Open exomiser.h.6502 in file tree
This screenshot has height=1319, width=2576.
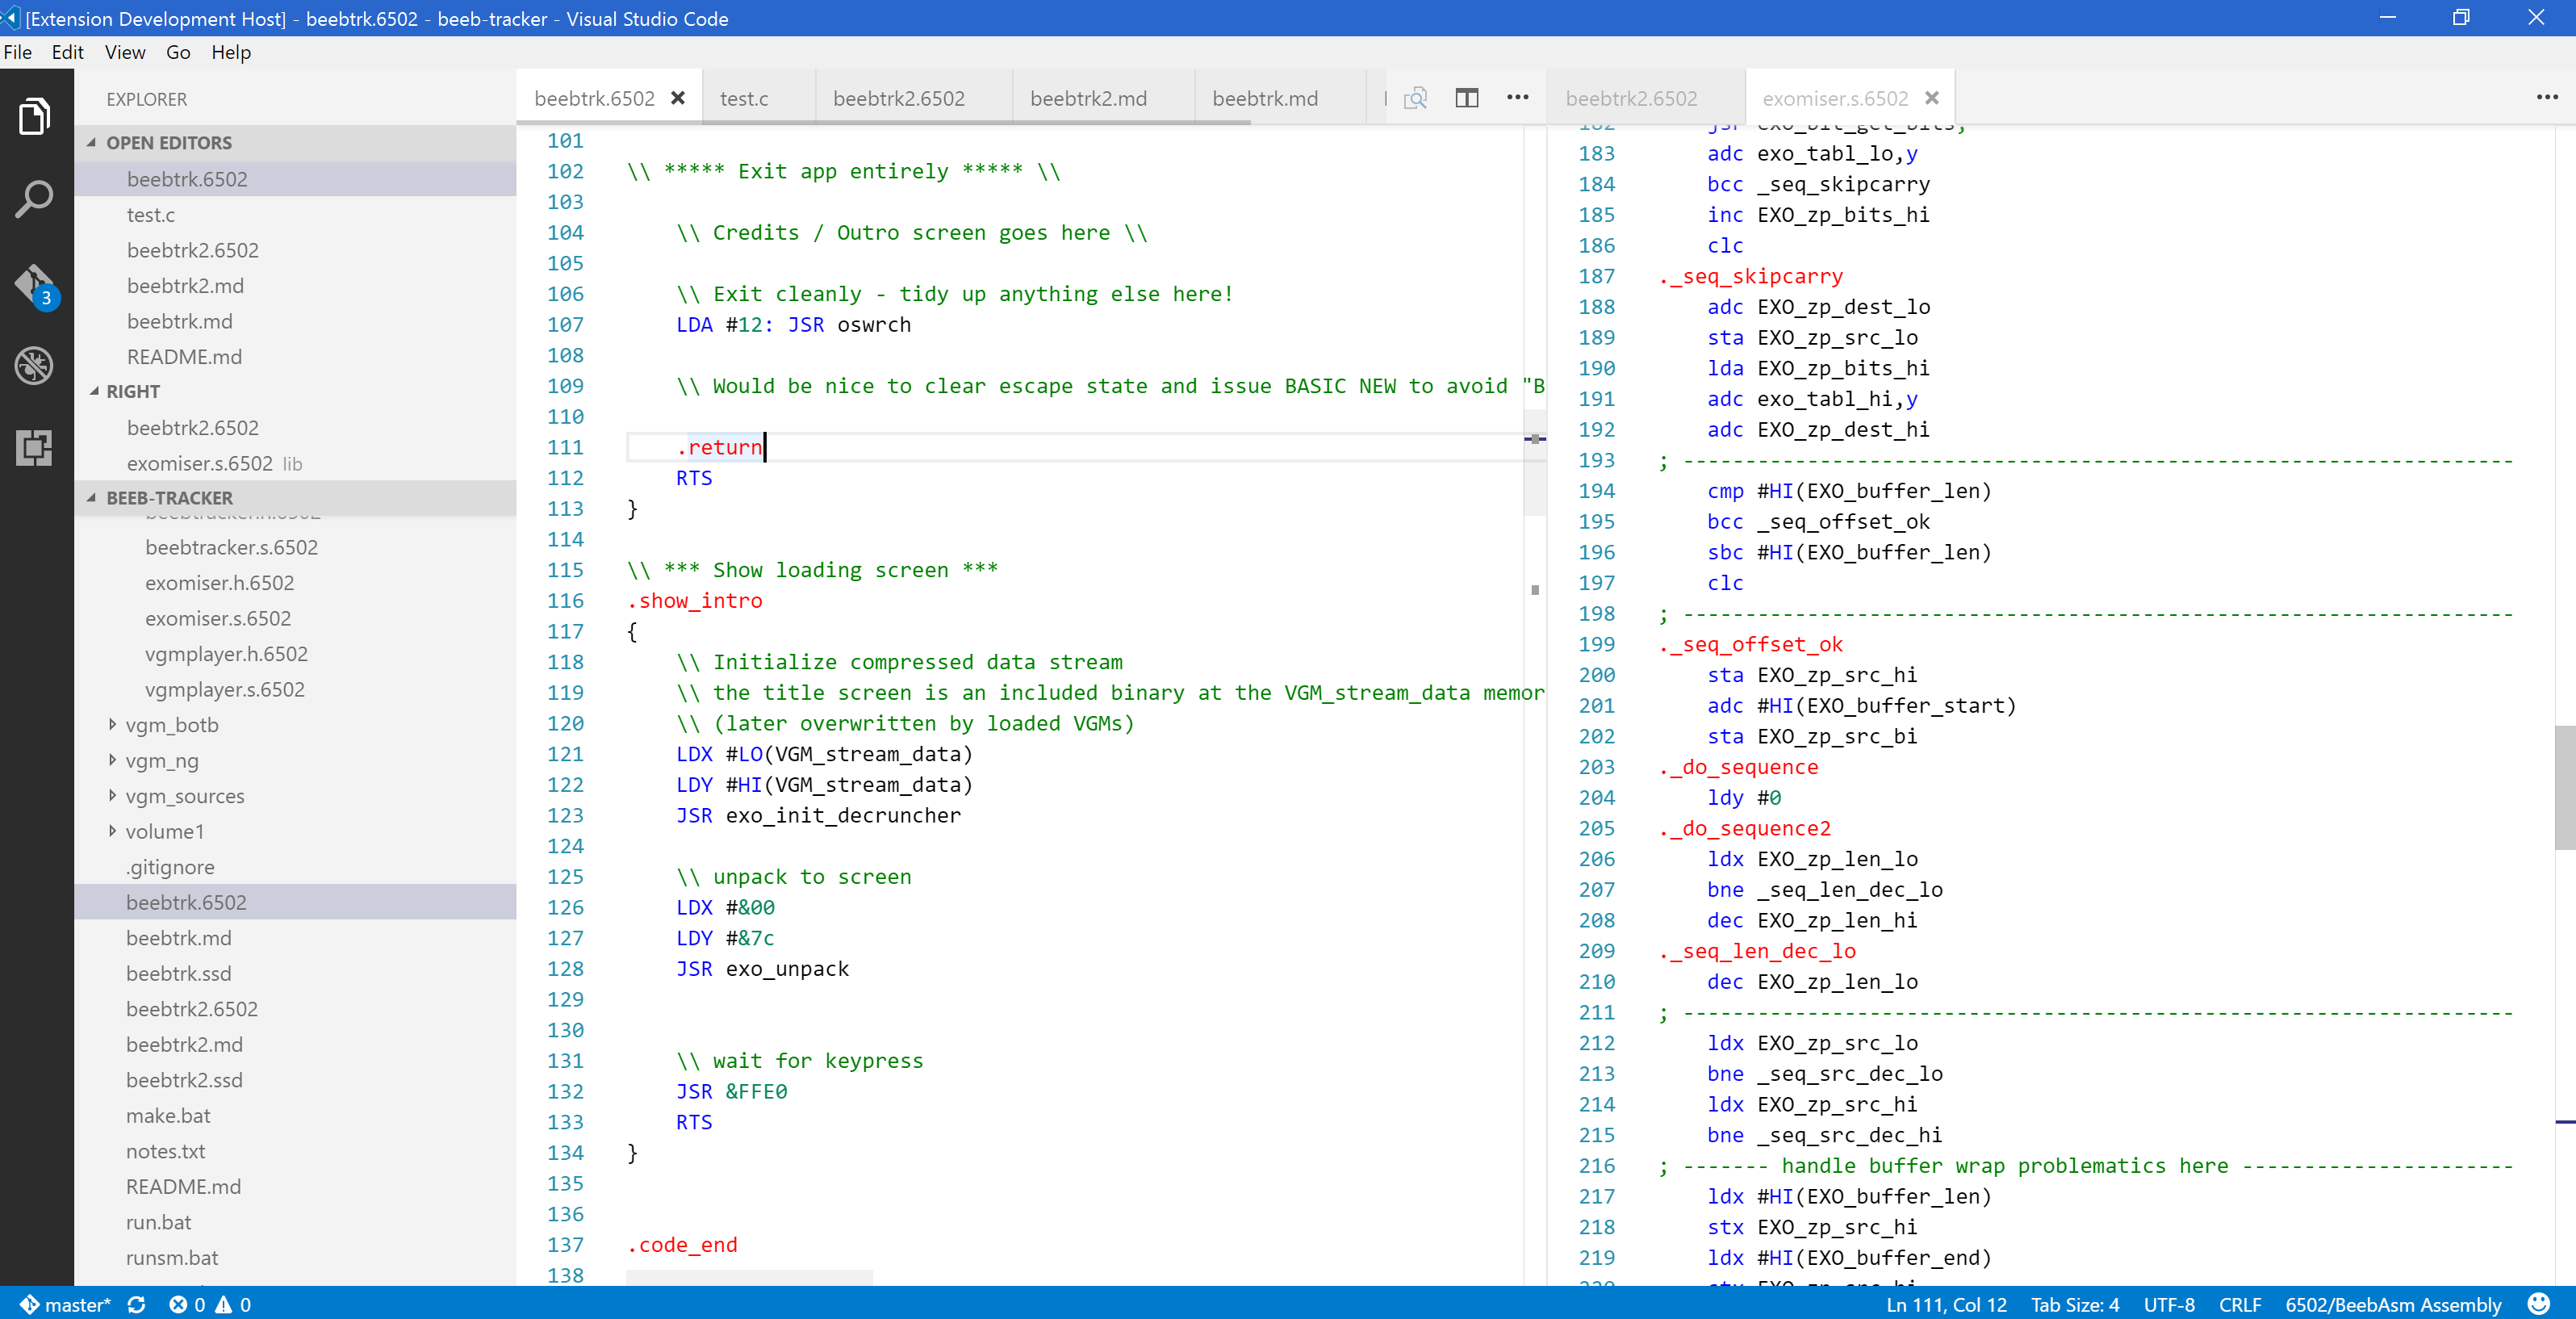295,583
